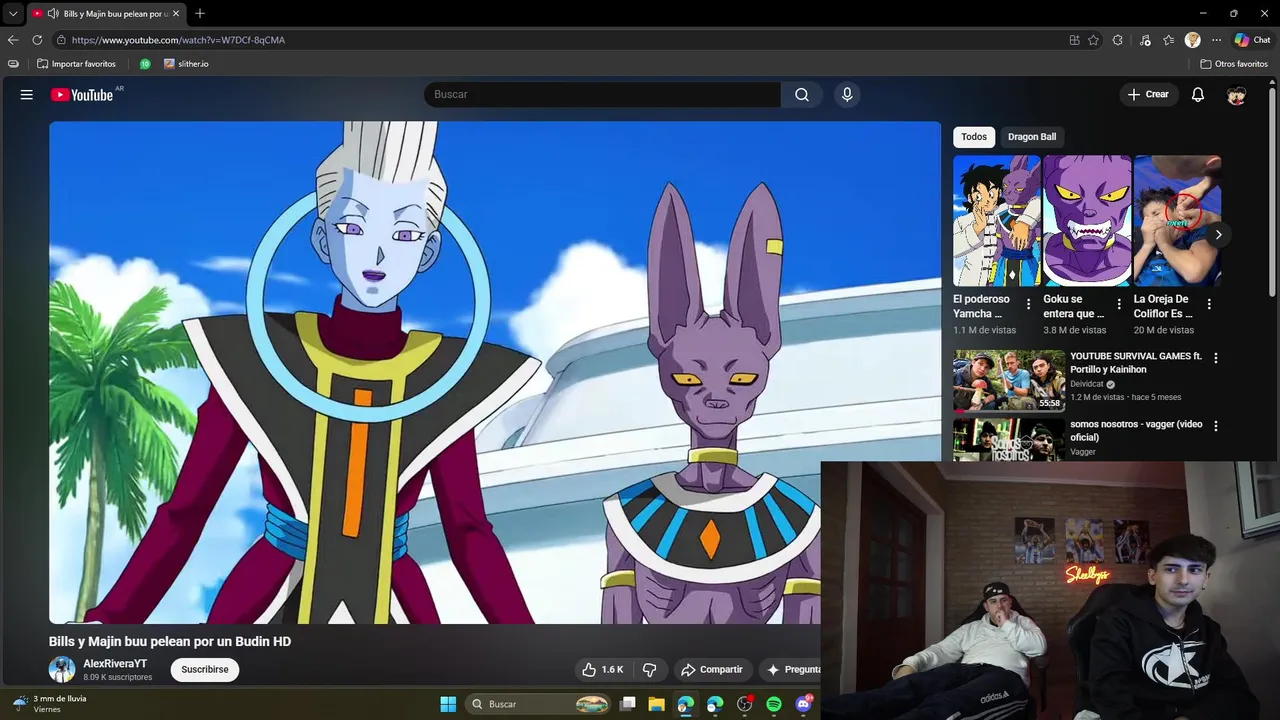Show next Shorts with the right chevron
Viewport: 1280px width, 720px height.
coord(1218,235)
